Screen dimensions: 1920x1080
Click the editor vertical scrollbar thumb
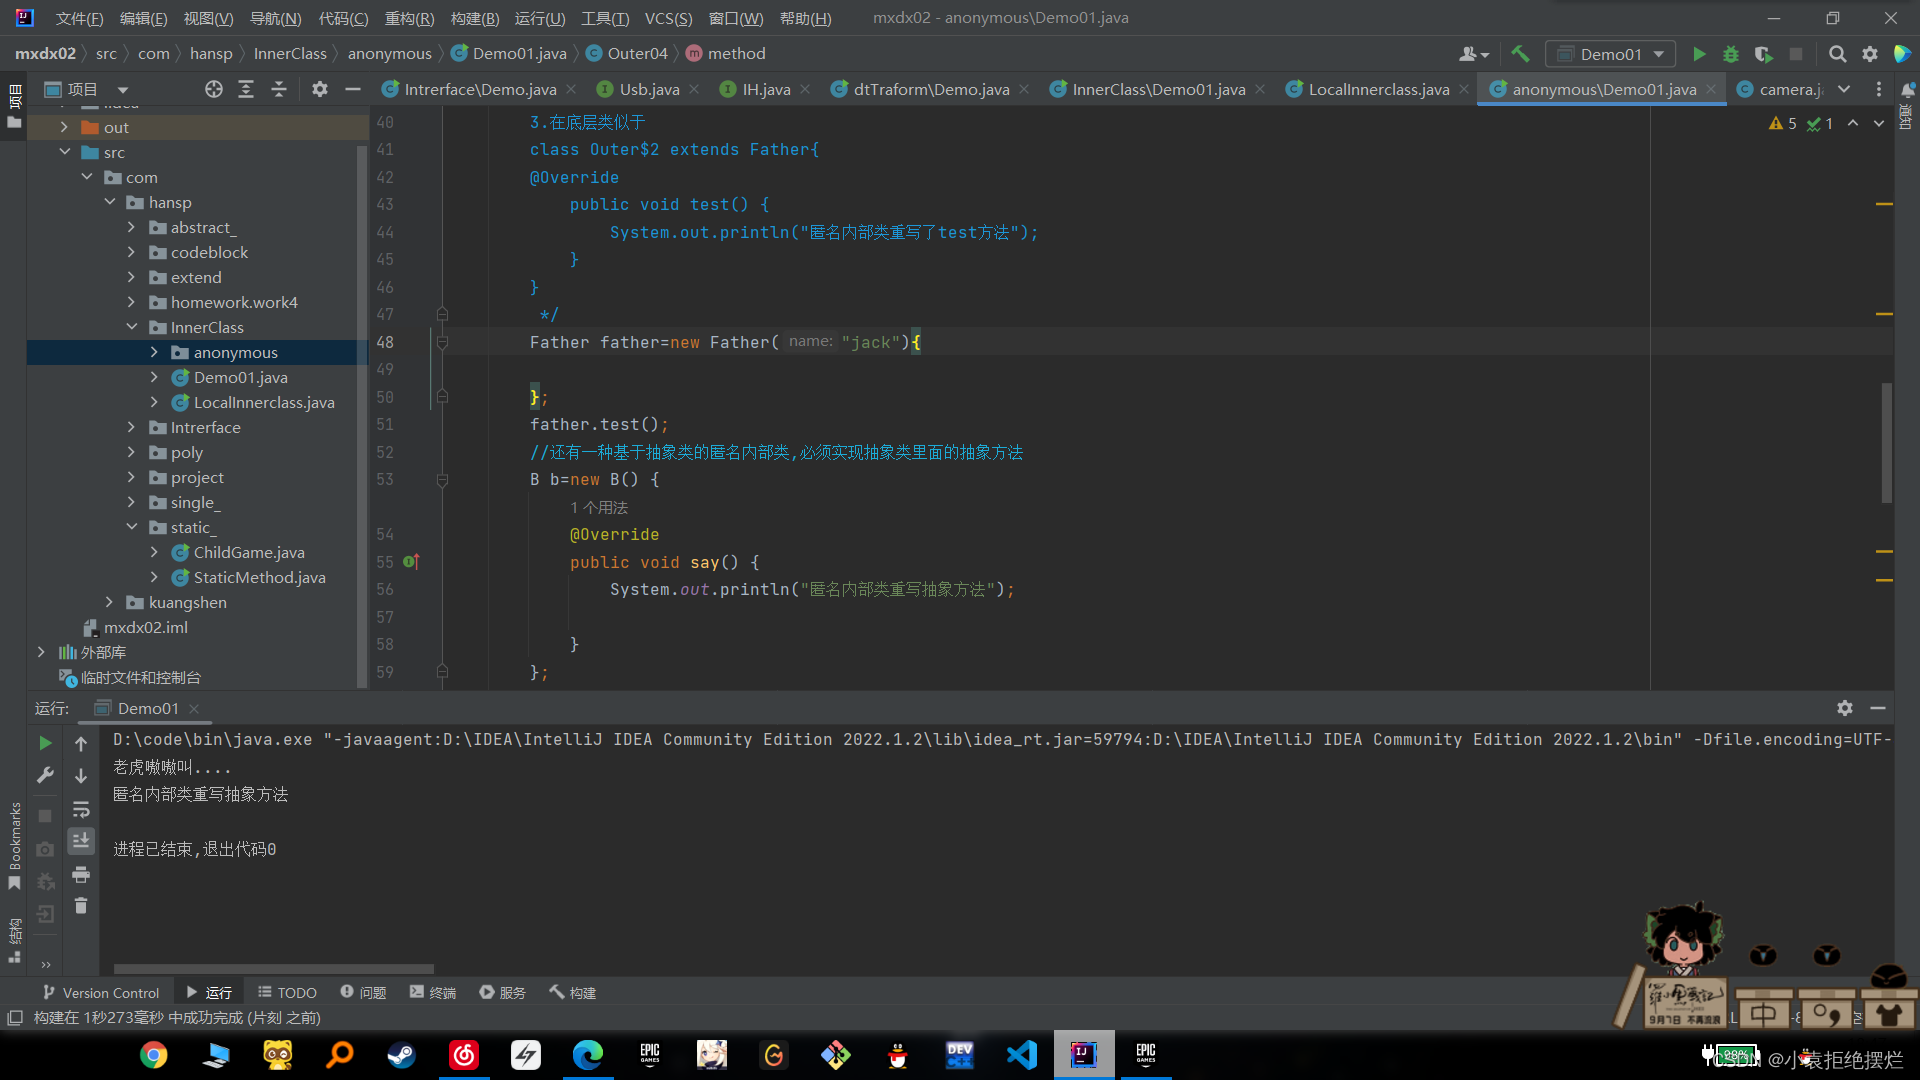[x=1887, y=443]
